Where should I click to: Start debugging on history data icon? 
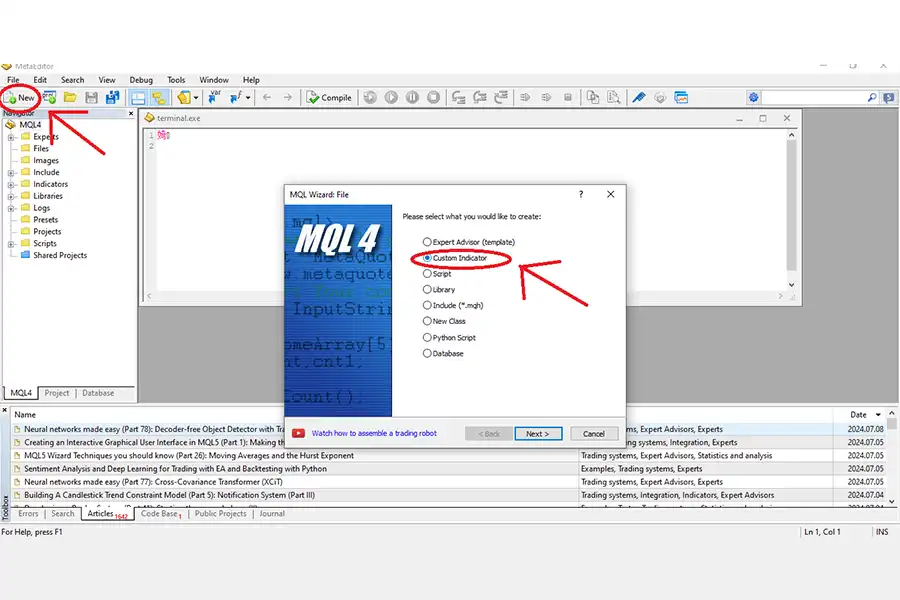[x=370, y=98]
